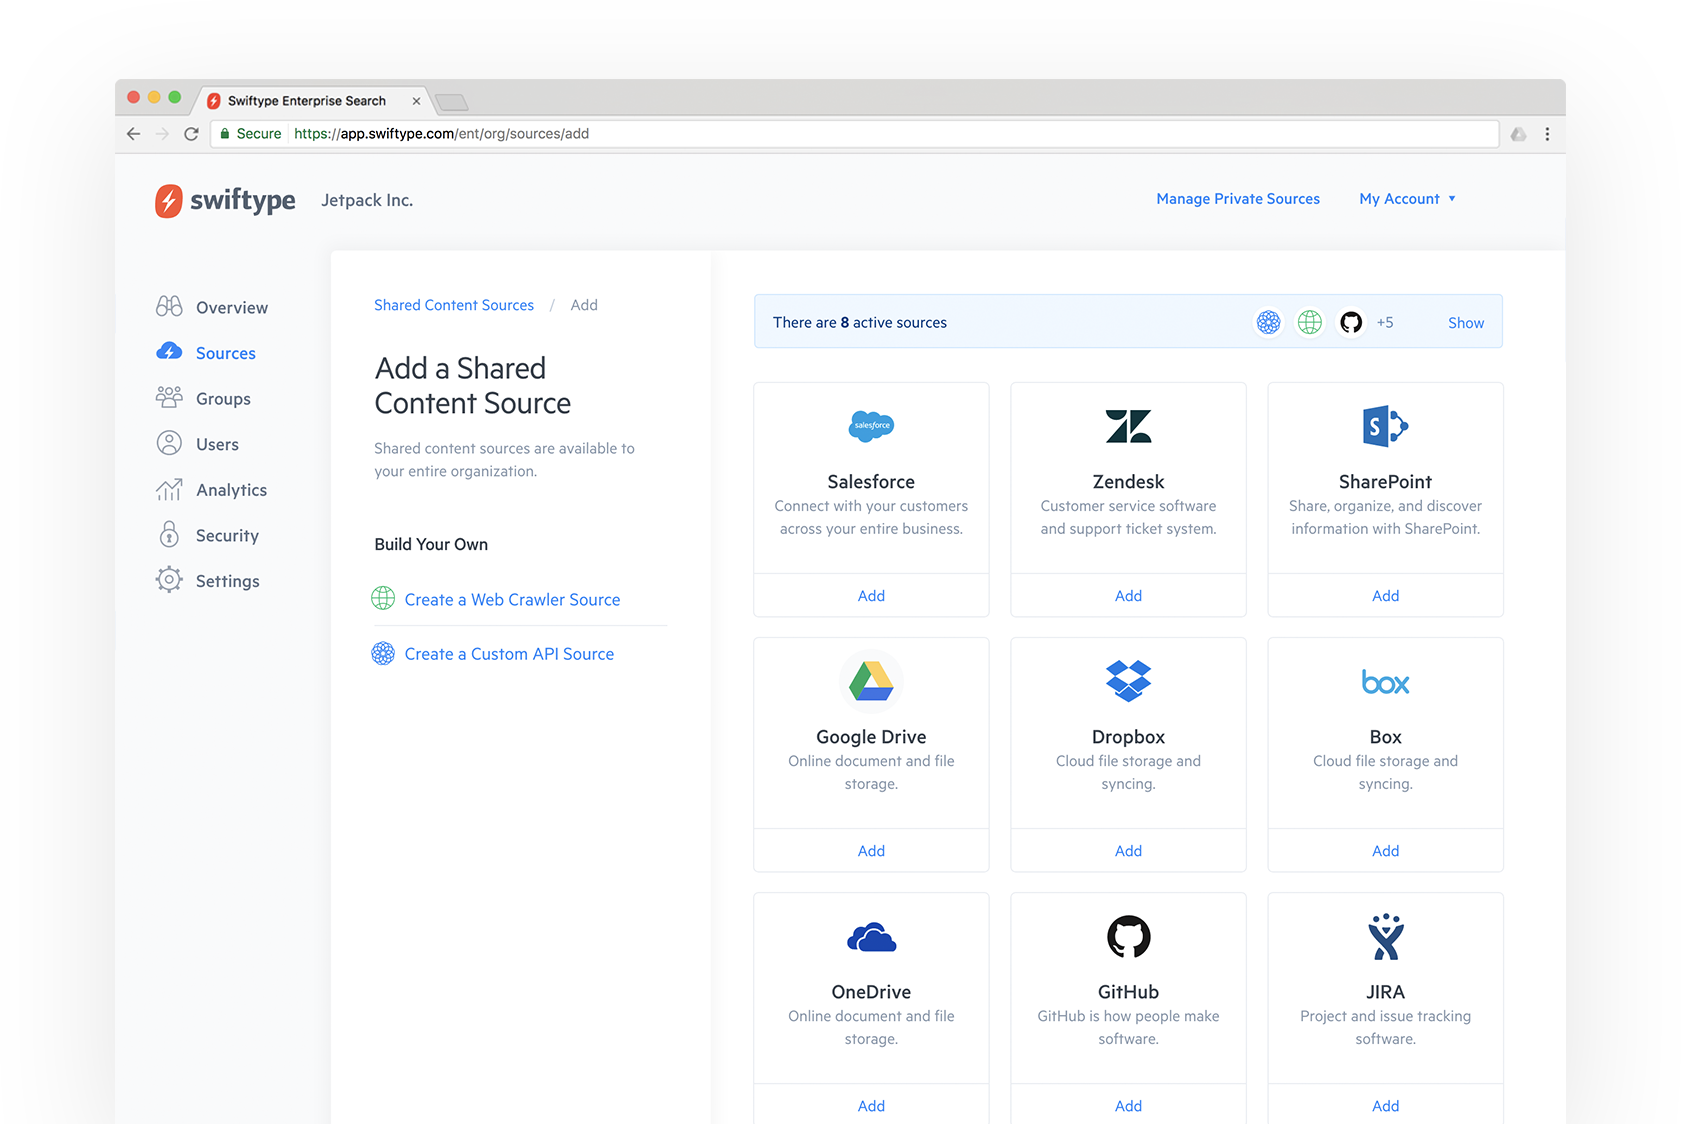Viewport: 1681px width, 1124px height.
Task: Click the Security lock icon
Action: pos(169,534)
